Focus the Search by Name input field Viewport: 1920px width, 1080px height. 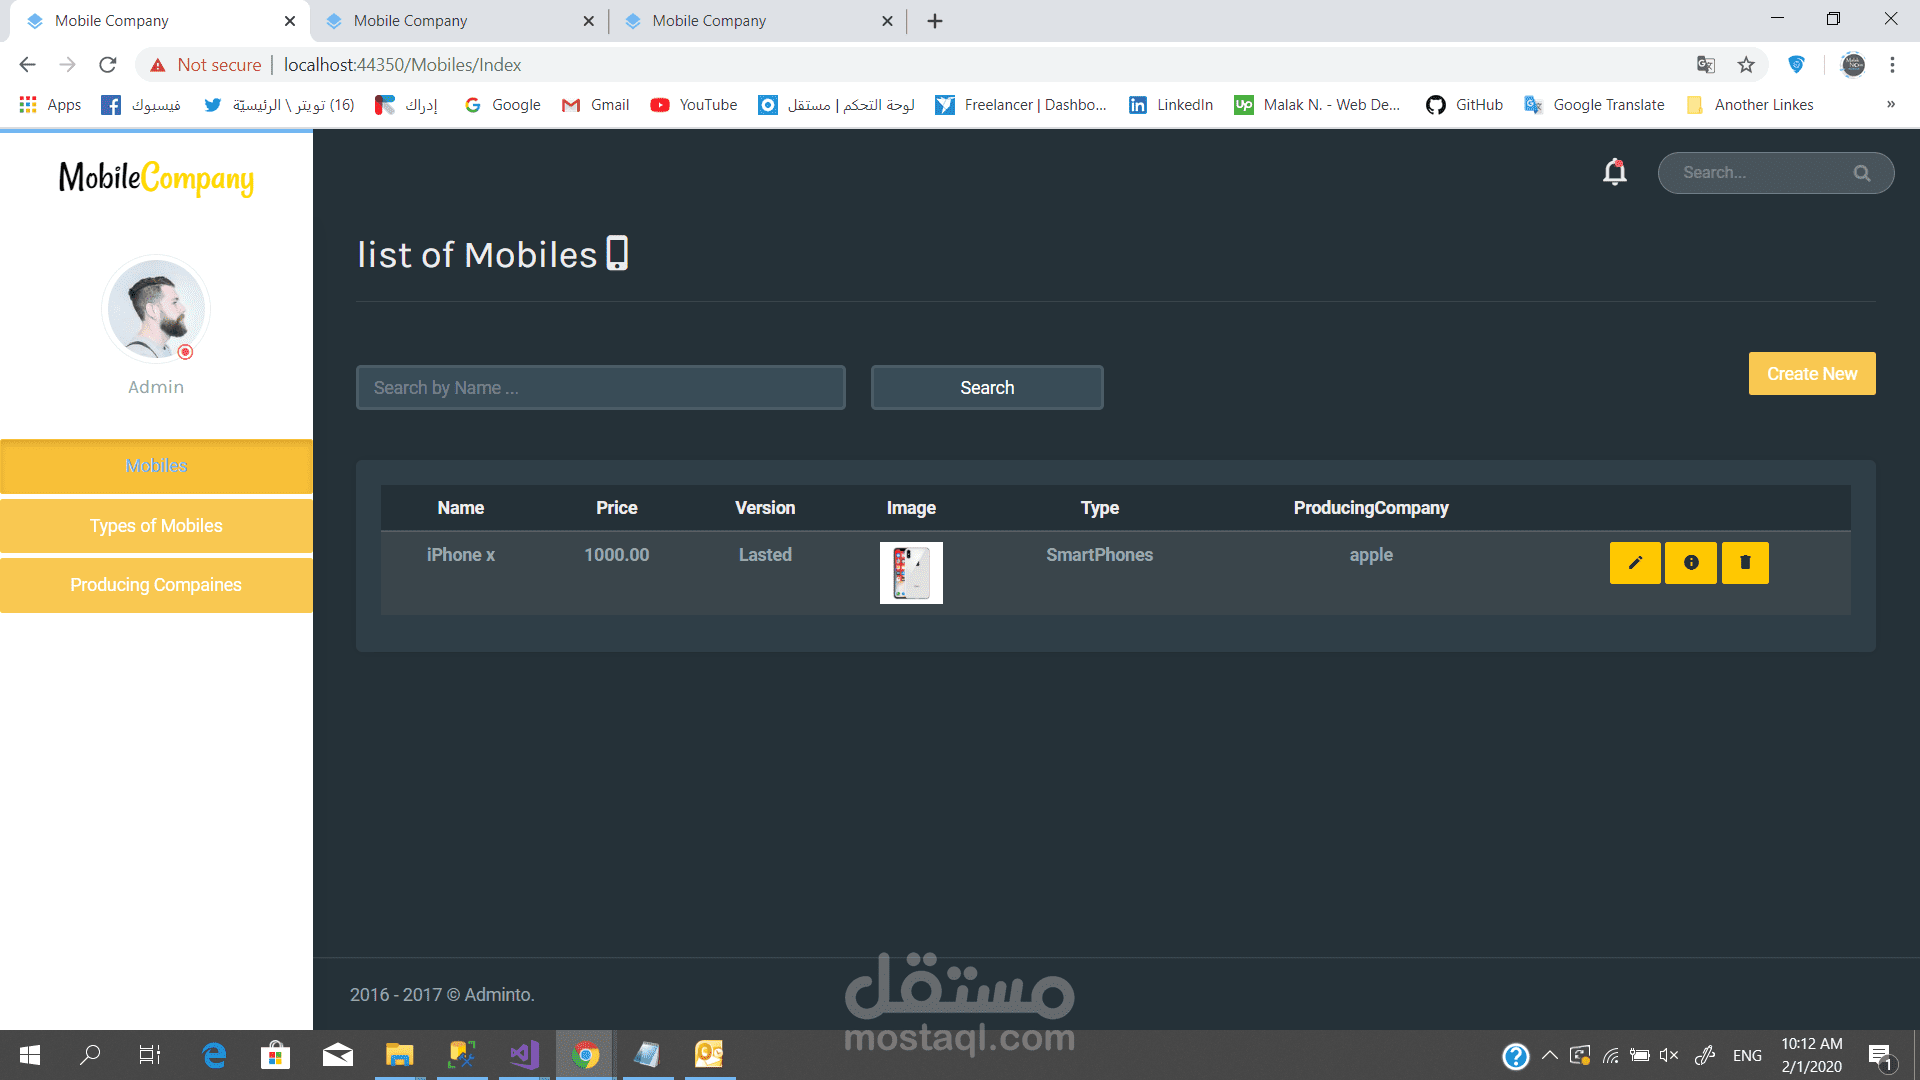click(600, 388)
